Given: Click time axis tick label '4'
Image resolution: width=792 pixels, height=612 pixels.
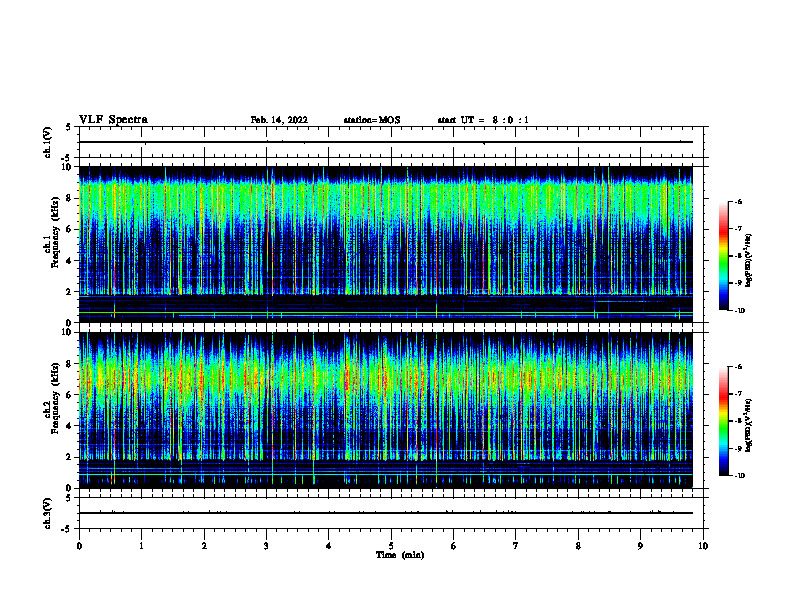Looking at the screenshot, I should coord(329,546).
